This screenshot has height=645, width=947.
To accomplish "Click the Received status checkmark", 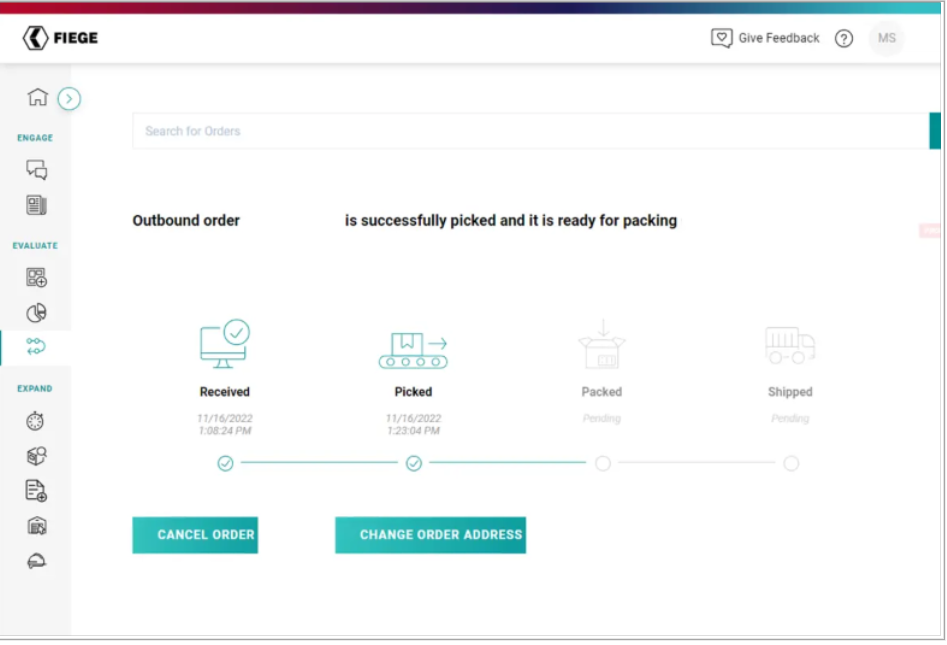I will click(224, 463).
